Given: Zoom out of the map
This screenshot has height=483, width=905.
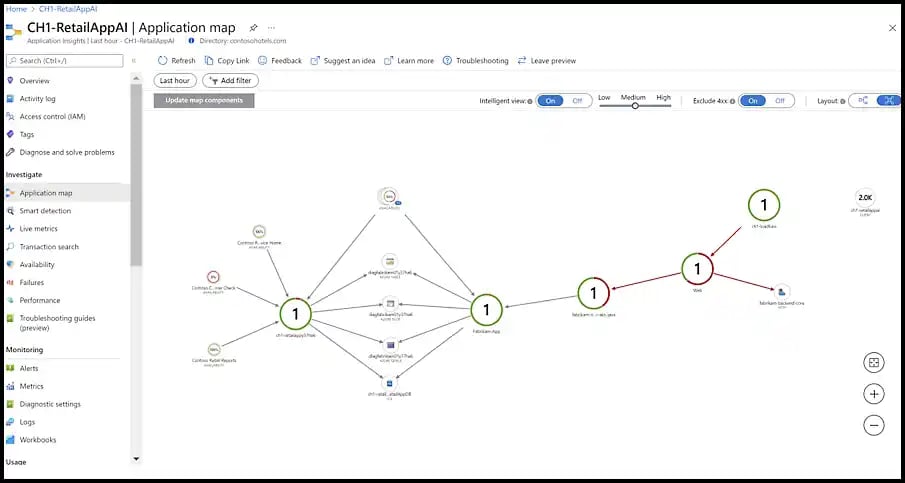Looking at the screenshot, I should tap(874, 426).
